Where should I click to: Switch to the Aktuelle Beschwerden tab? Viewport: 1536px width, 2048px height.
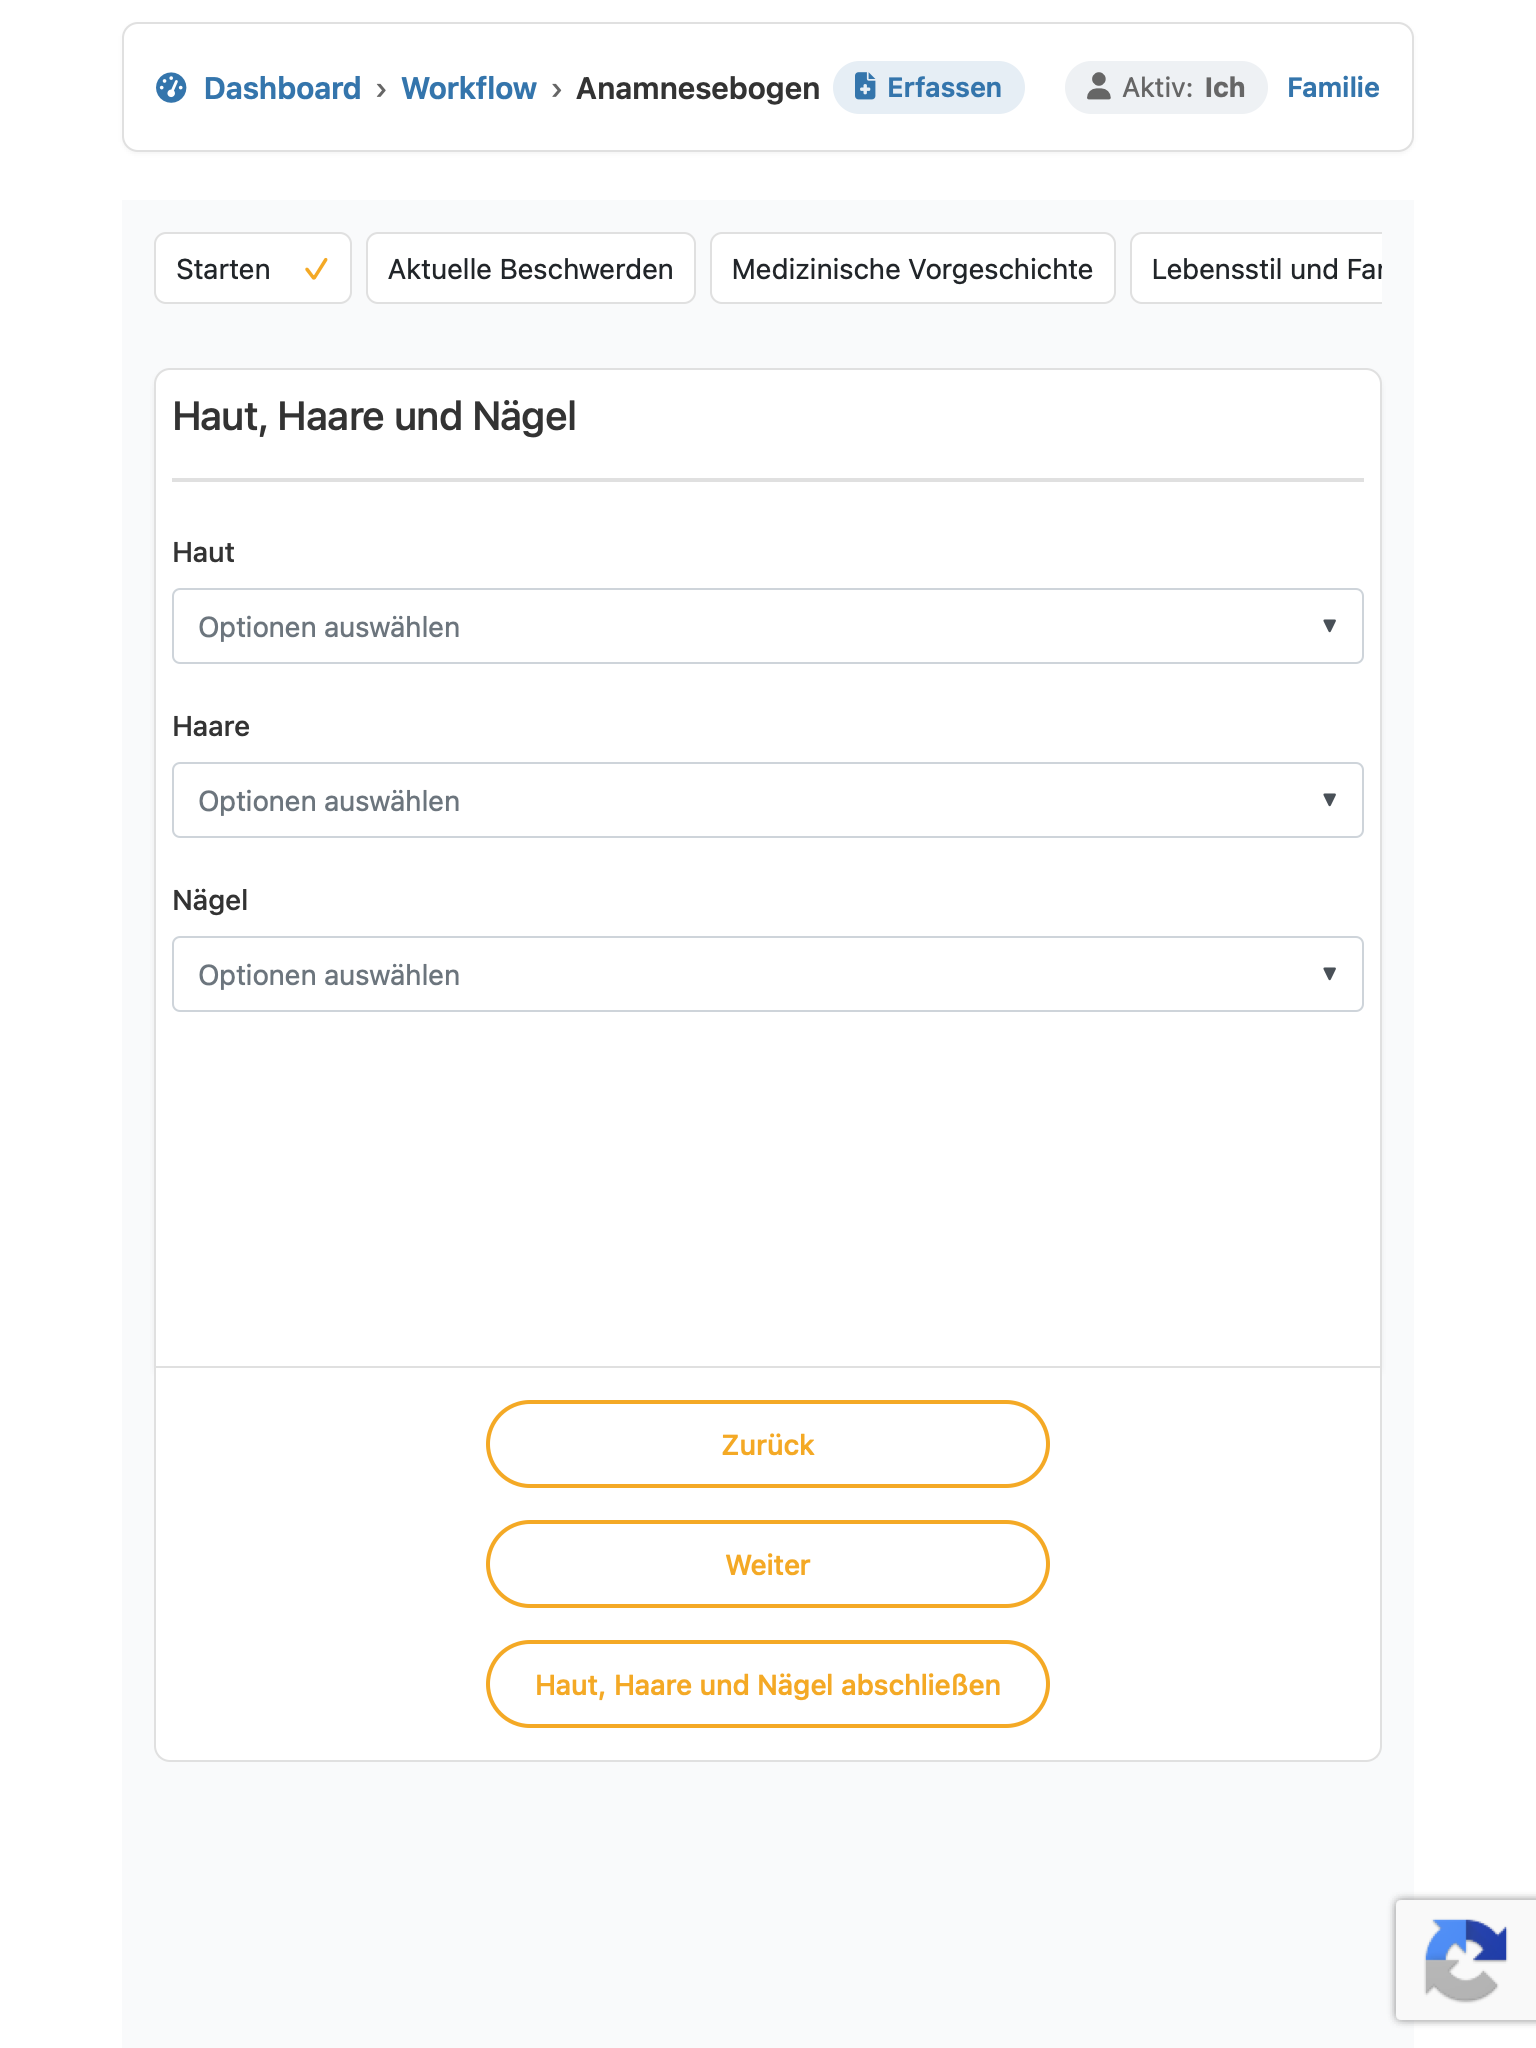coord(531,268)
